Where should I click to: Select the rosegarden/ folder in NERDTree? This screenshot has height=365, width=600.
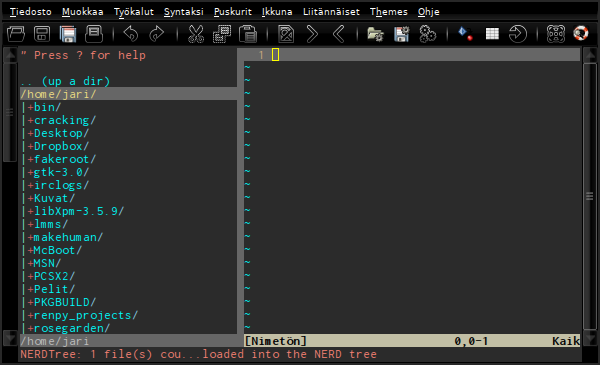(x=72, y=328)
